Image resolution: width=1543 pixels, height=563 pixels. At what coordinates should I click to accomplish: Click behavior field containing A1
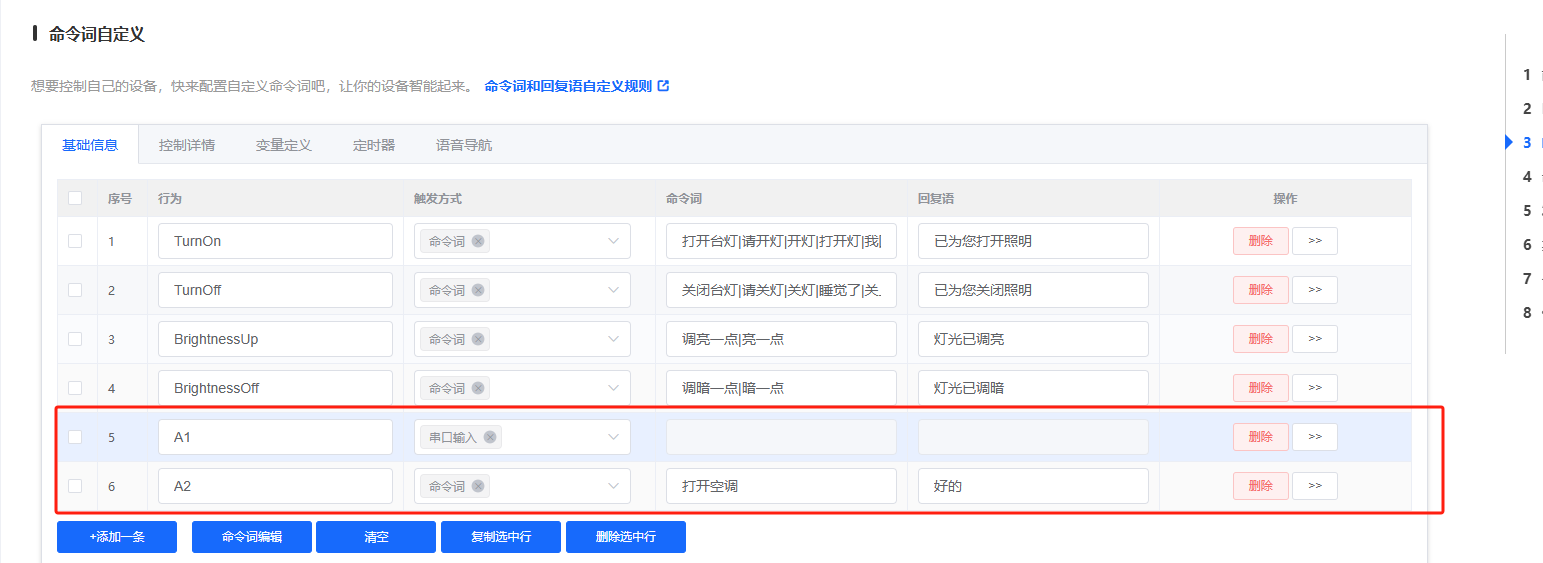275,437
